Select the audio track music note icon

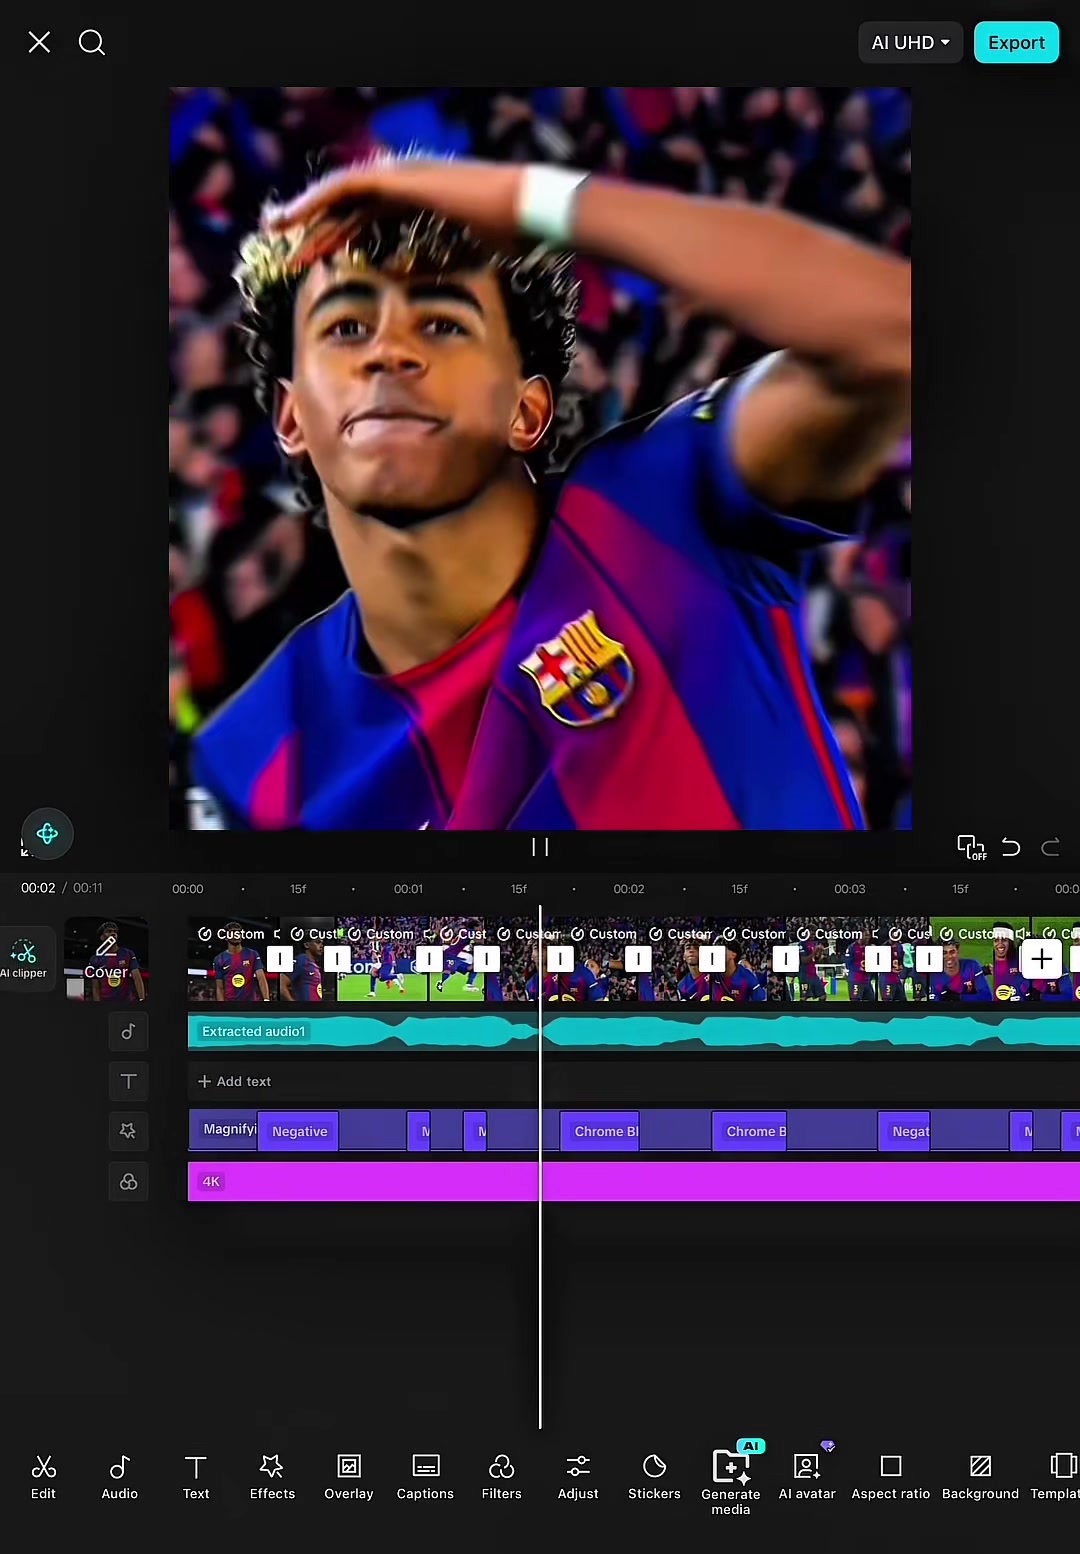click(x=128, y=1031)
